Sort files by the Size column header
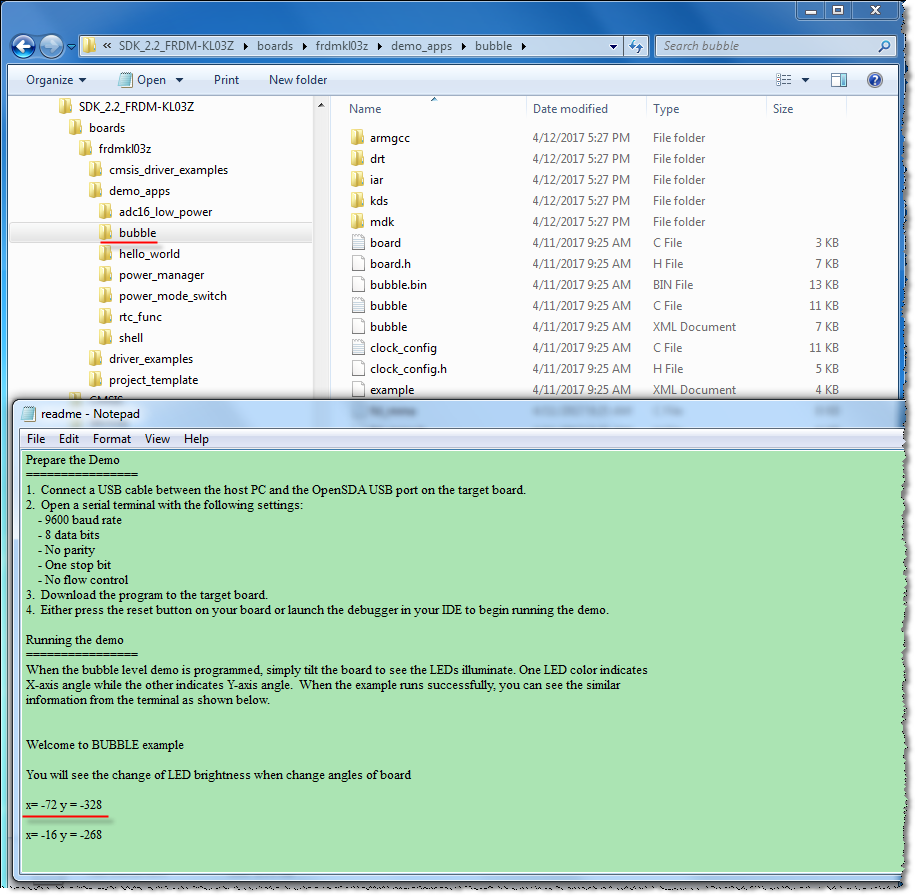The height and width of the screenshot is (895, 915). (783, 109)
